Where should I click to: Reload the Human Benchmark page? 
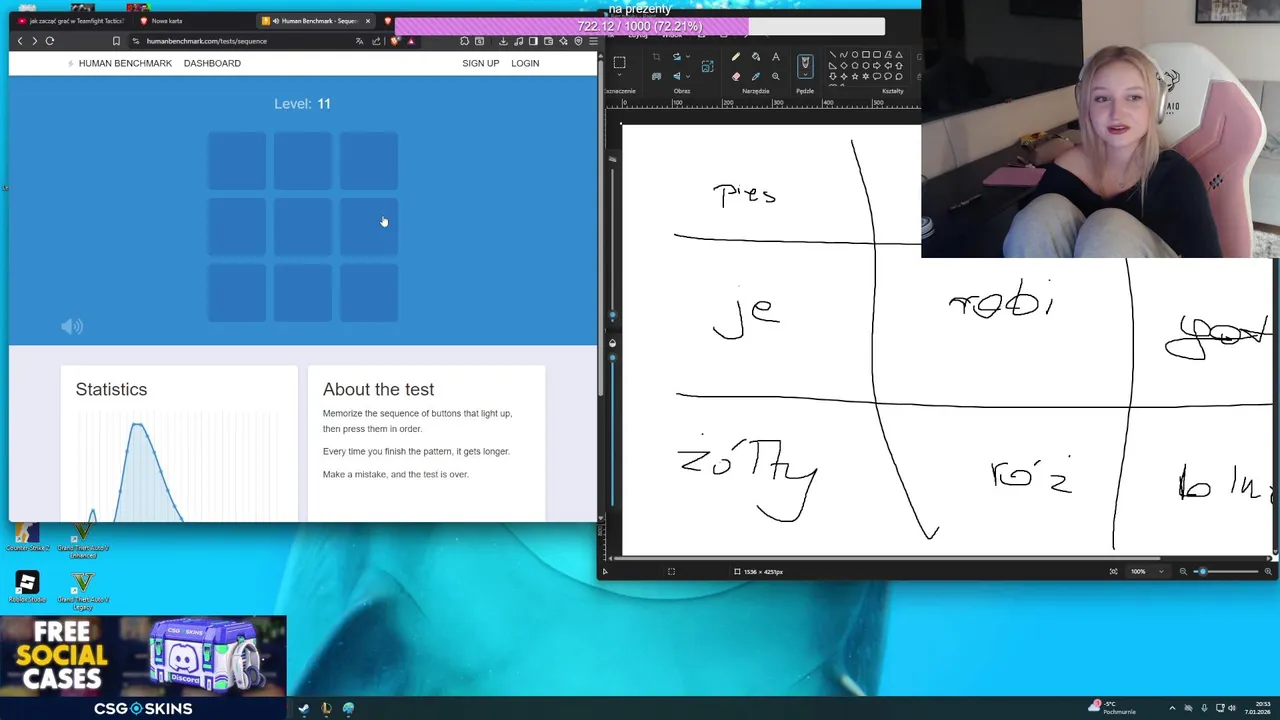point(50,41)
